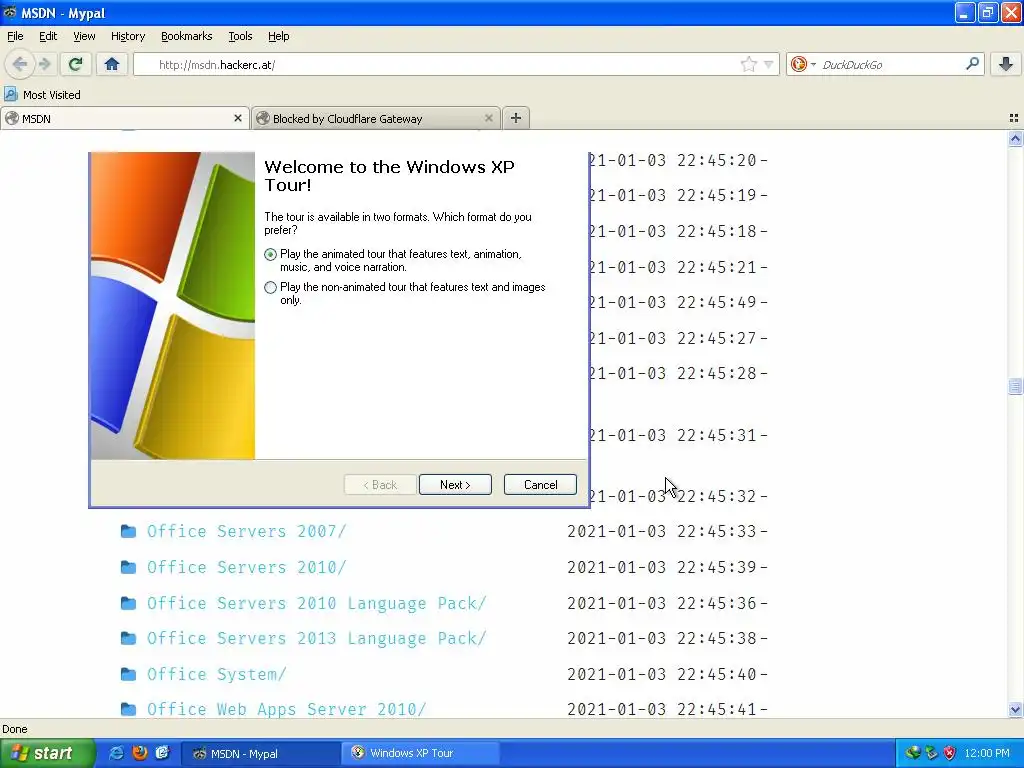The height and width of the screenshot is (768, 1024).
Task: Click the 12:00 PM taskbar clock
Action: pyautogui.click(x=986, y=754)
